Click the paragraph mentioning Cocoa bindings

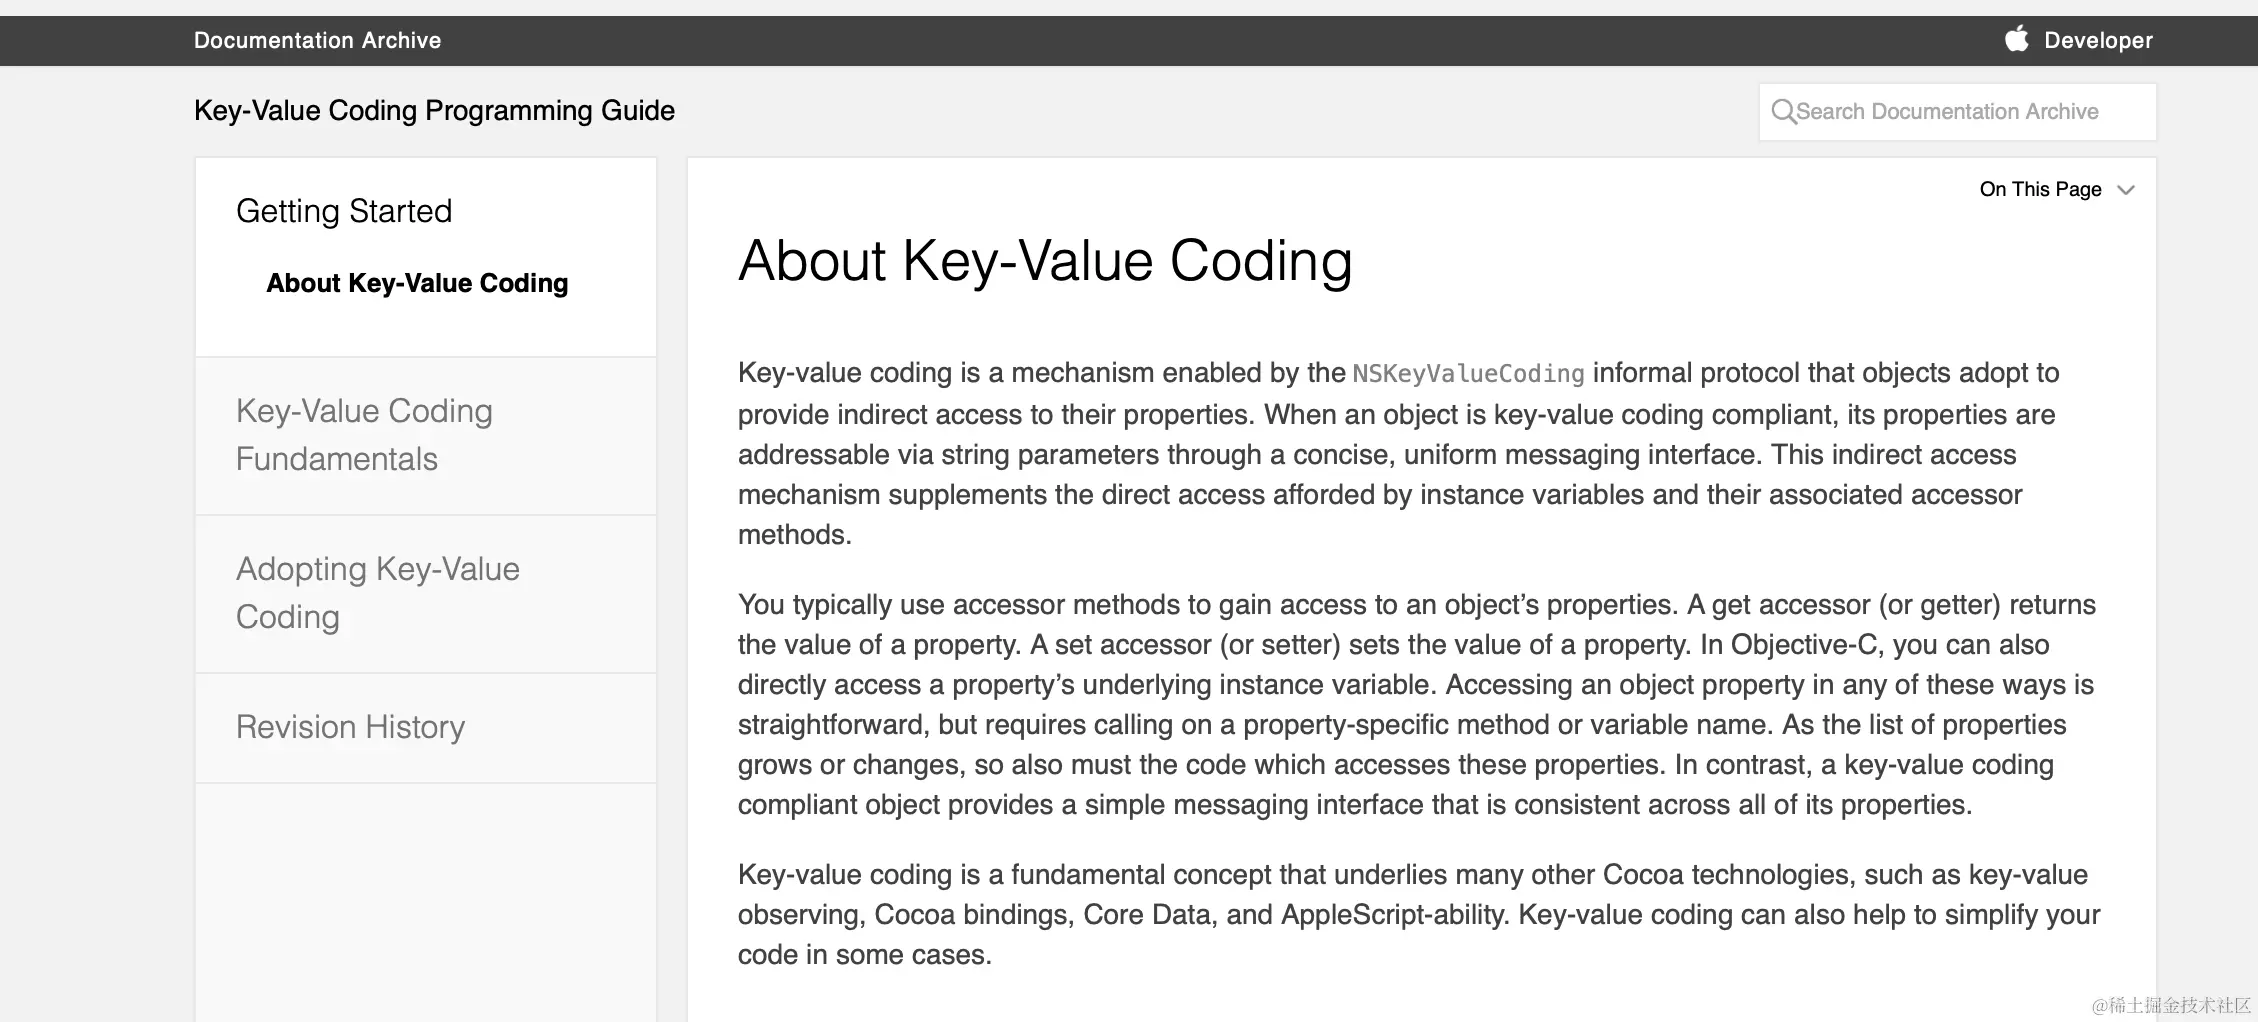click(1419, 914)
